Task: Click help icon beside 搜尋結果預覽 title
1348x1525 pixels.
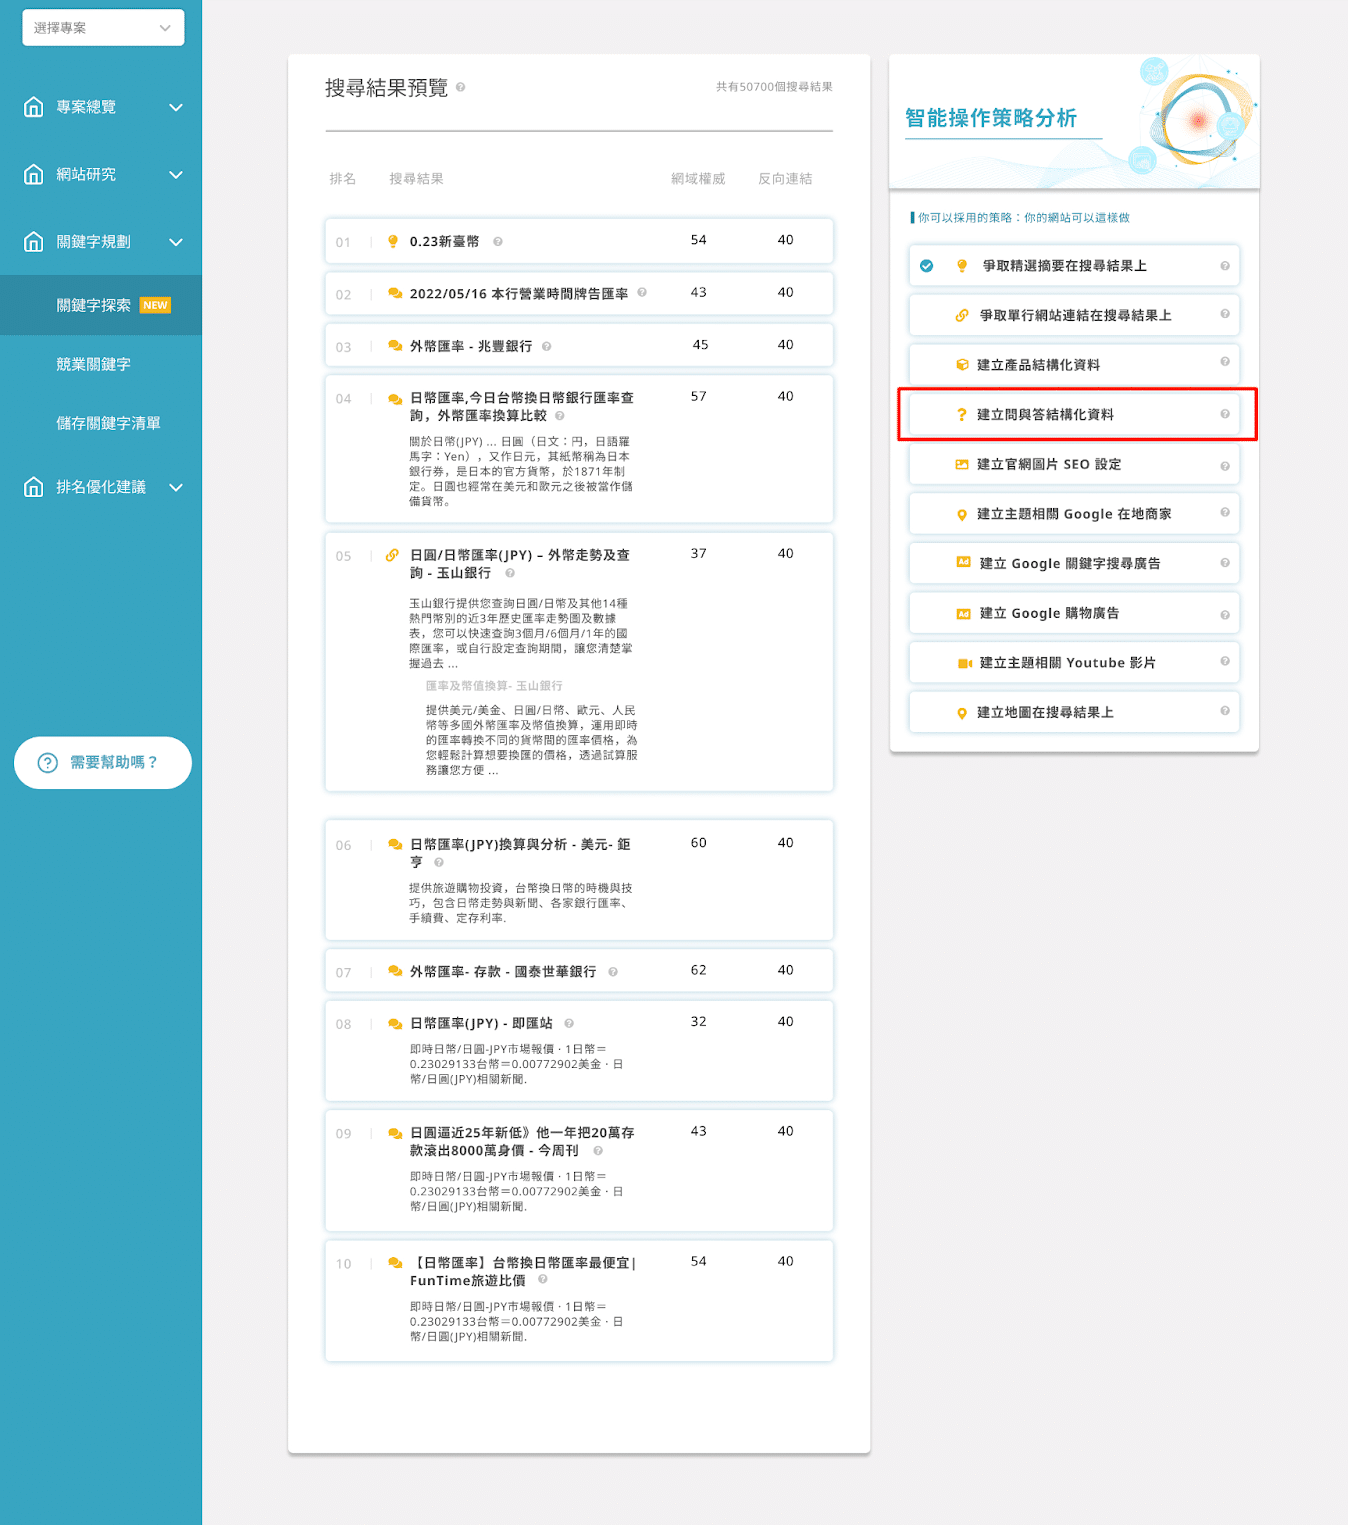Action: (460, 88)
